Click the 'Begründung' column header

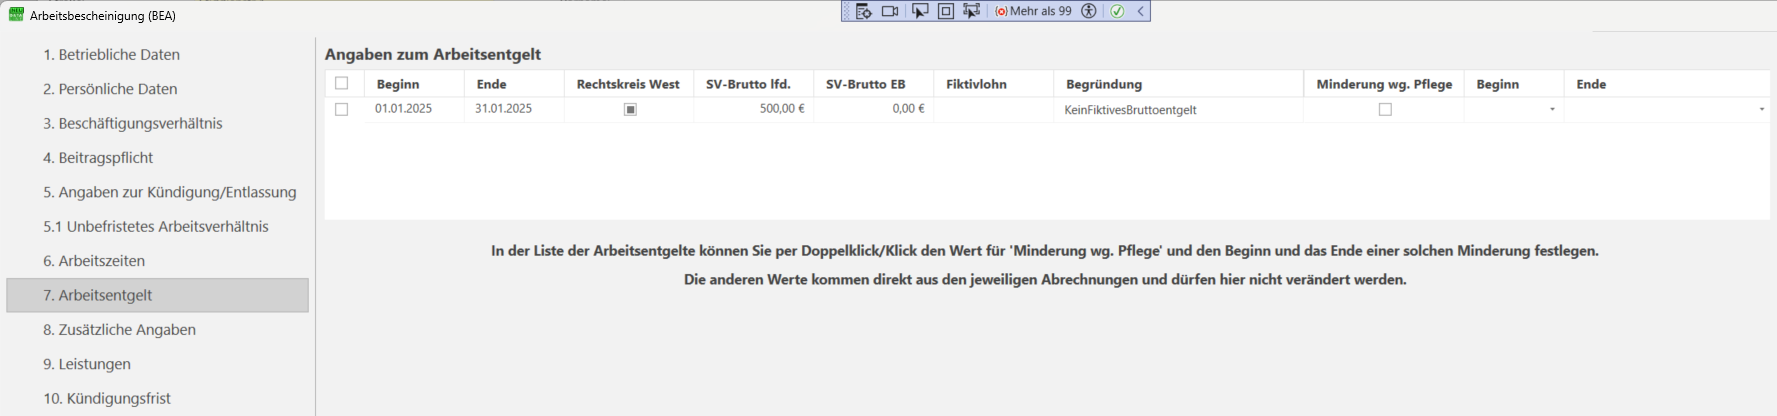(1178, 84)
